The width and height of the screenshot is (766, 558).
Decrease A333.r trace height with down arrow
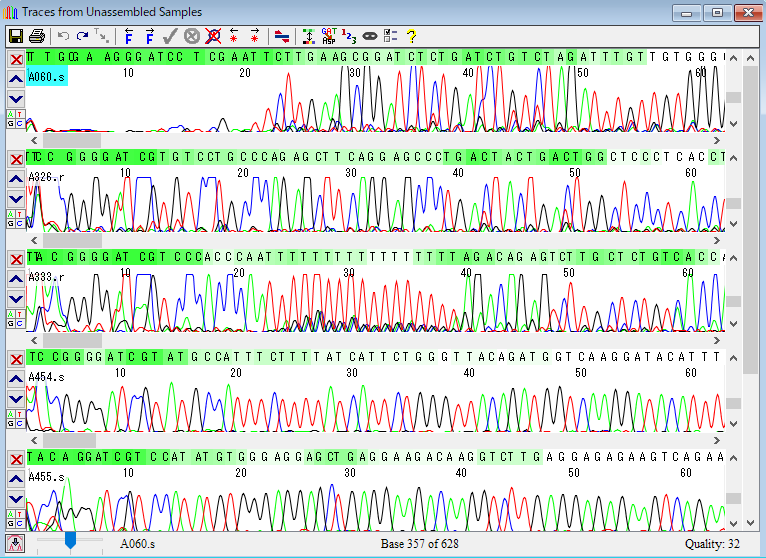[733, 323]
